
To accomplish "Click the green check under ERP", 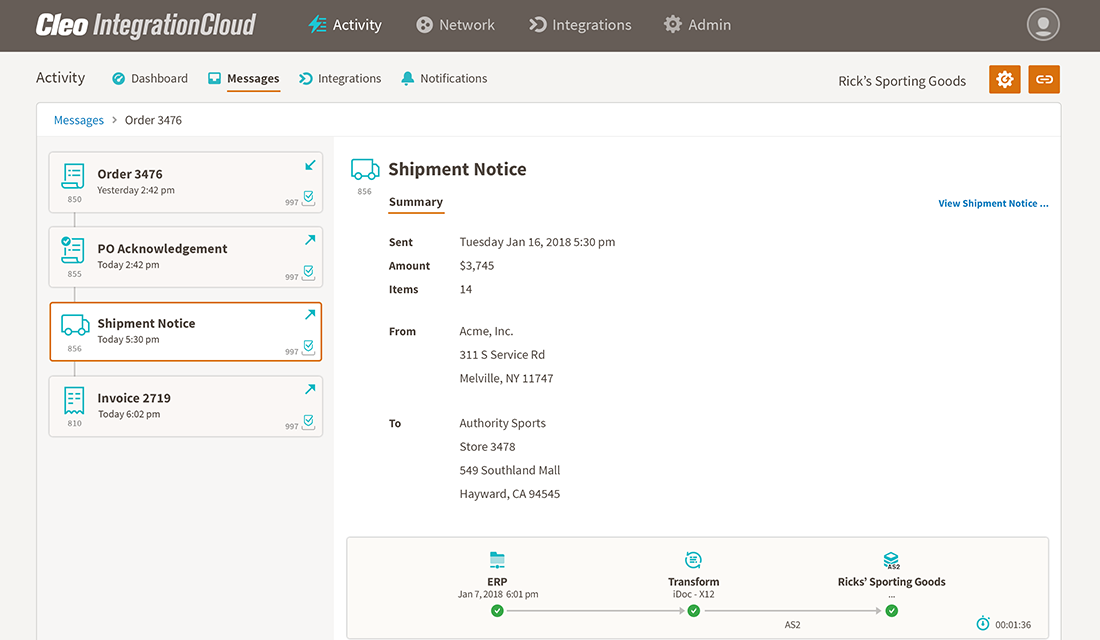I will (497, 611).
